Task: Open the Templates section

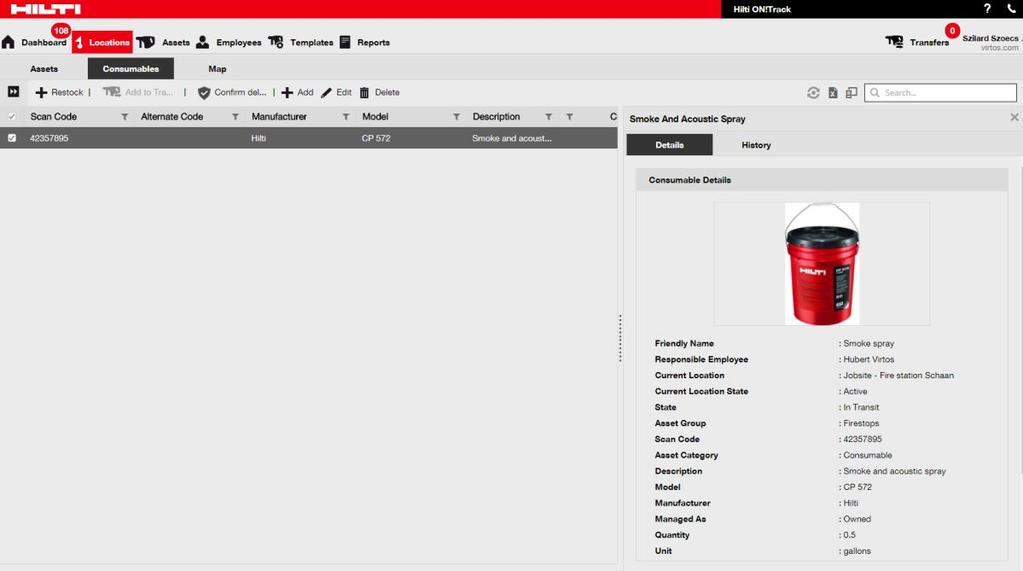Action: pos(301,42)
